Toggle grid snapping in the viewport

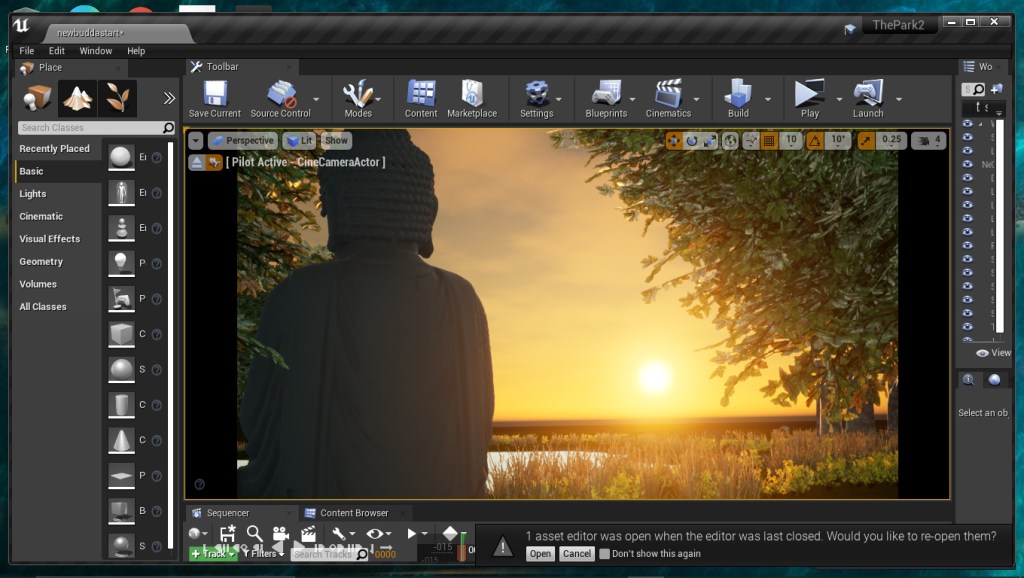(769, 141)
